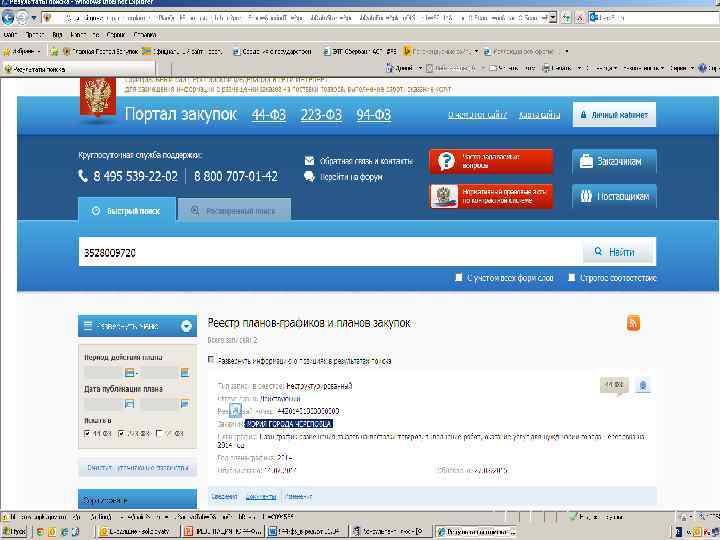
Task: Switch to the Расширенный поиск tab
Action: point(234,211)
